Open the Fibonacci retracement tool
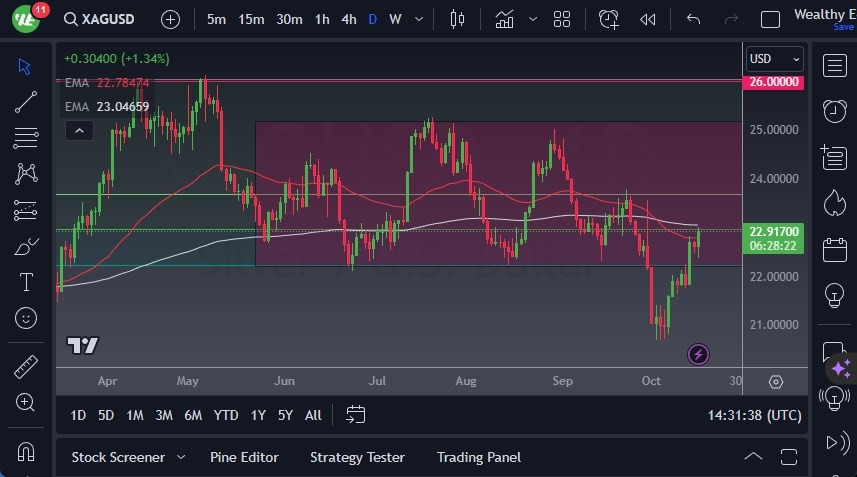Image resolution: width=857 pixels, height=477 pixels. click(x=26, y=137)
